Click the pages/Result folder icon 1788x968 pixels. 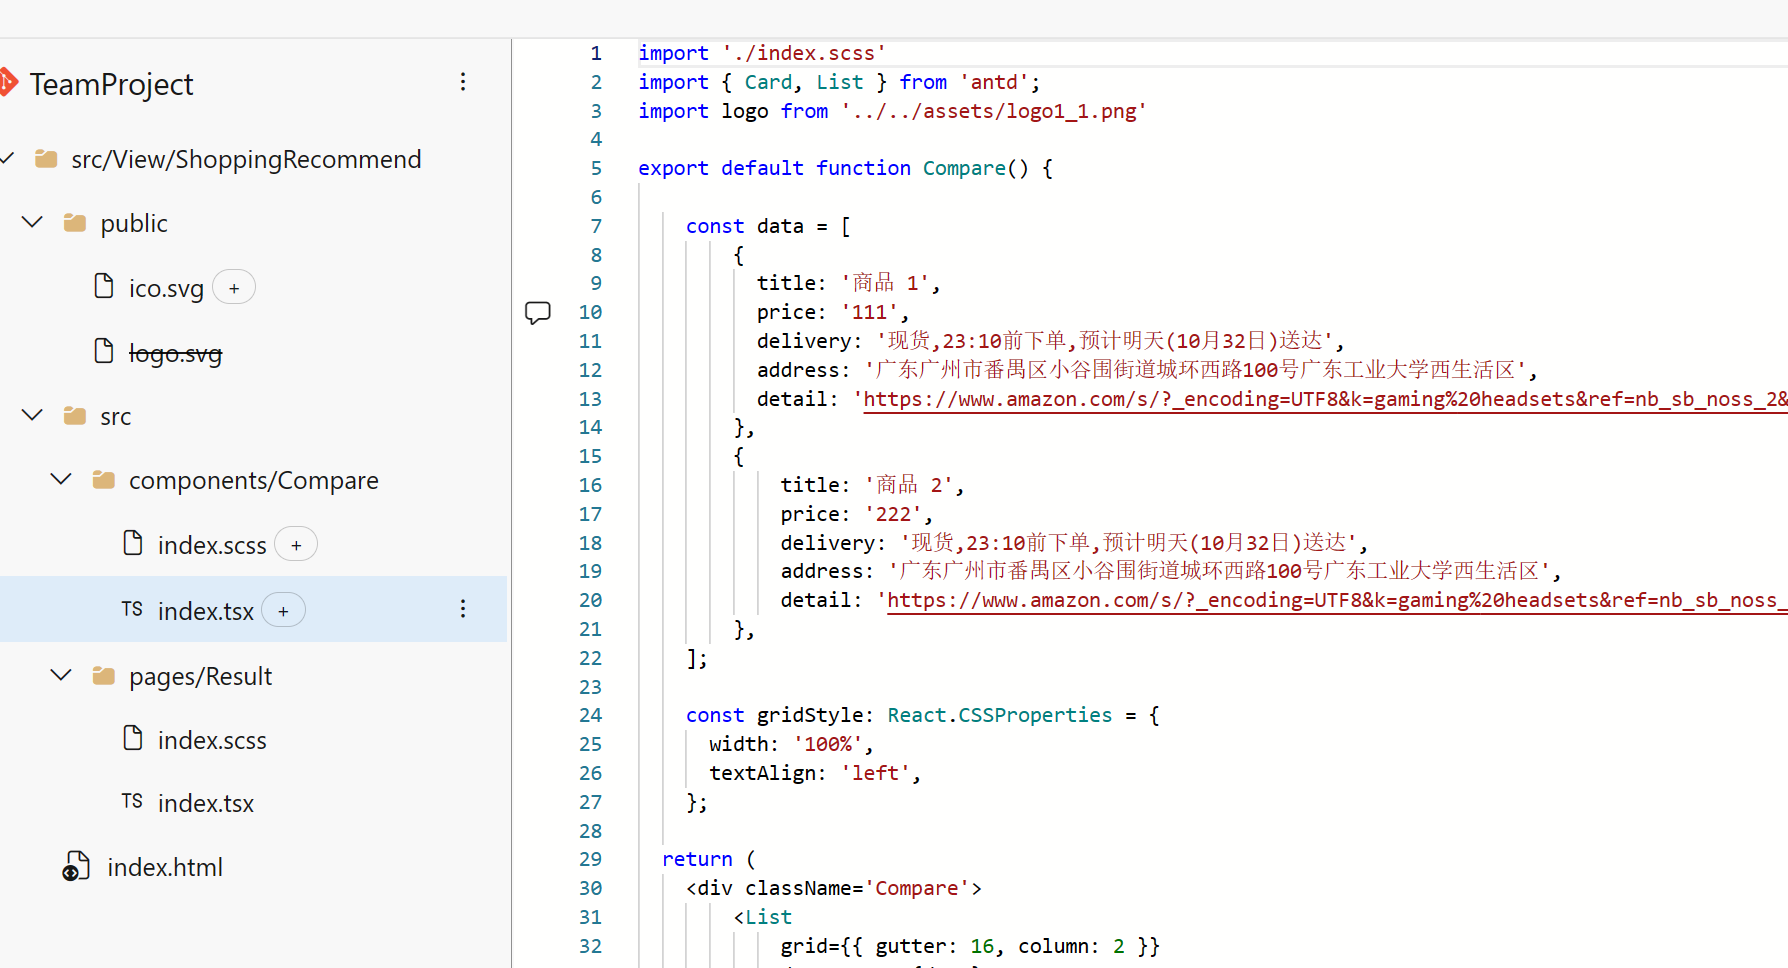(104, 676)
